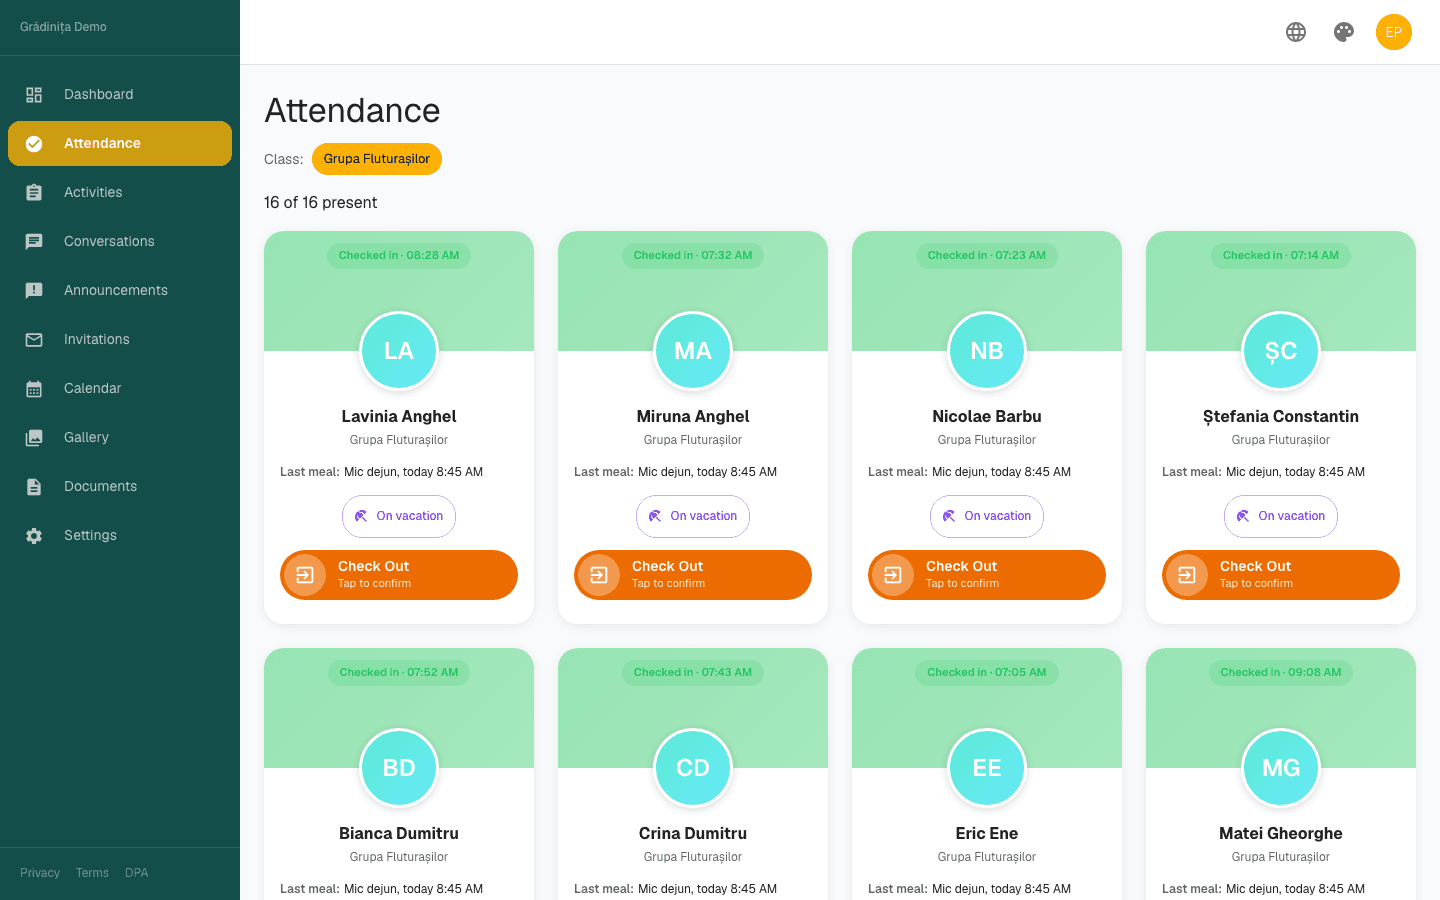
Task: Open the EP user avatar menu
Action: point(1394,32)
